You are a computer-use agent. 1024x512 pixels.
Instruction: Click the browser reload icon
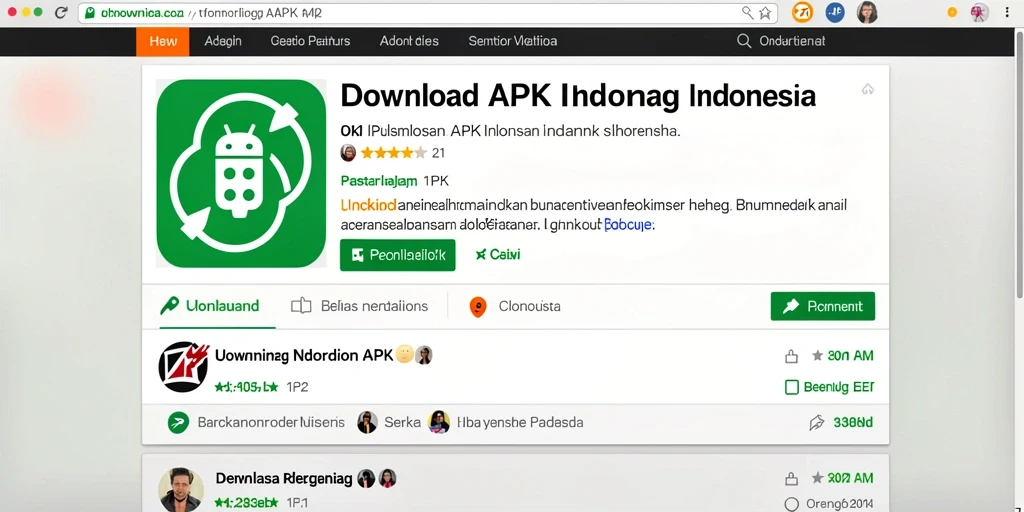click(x=61, y=12)
